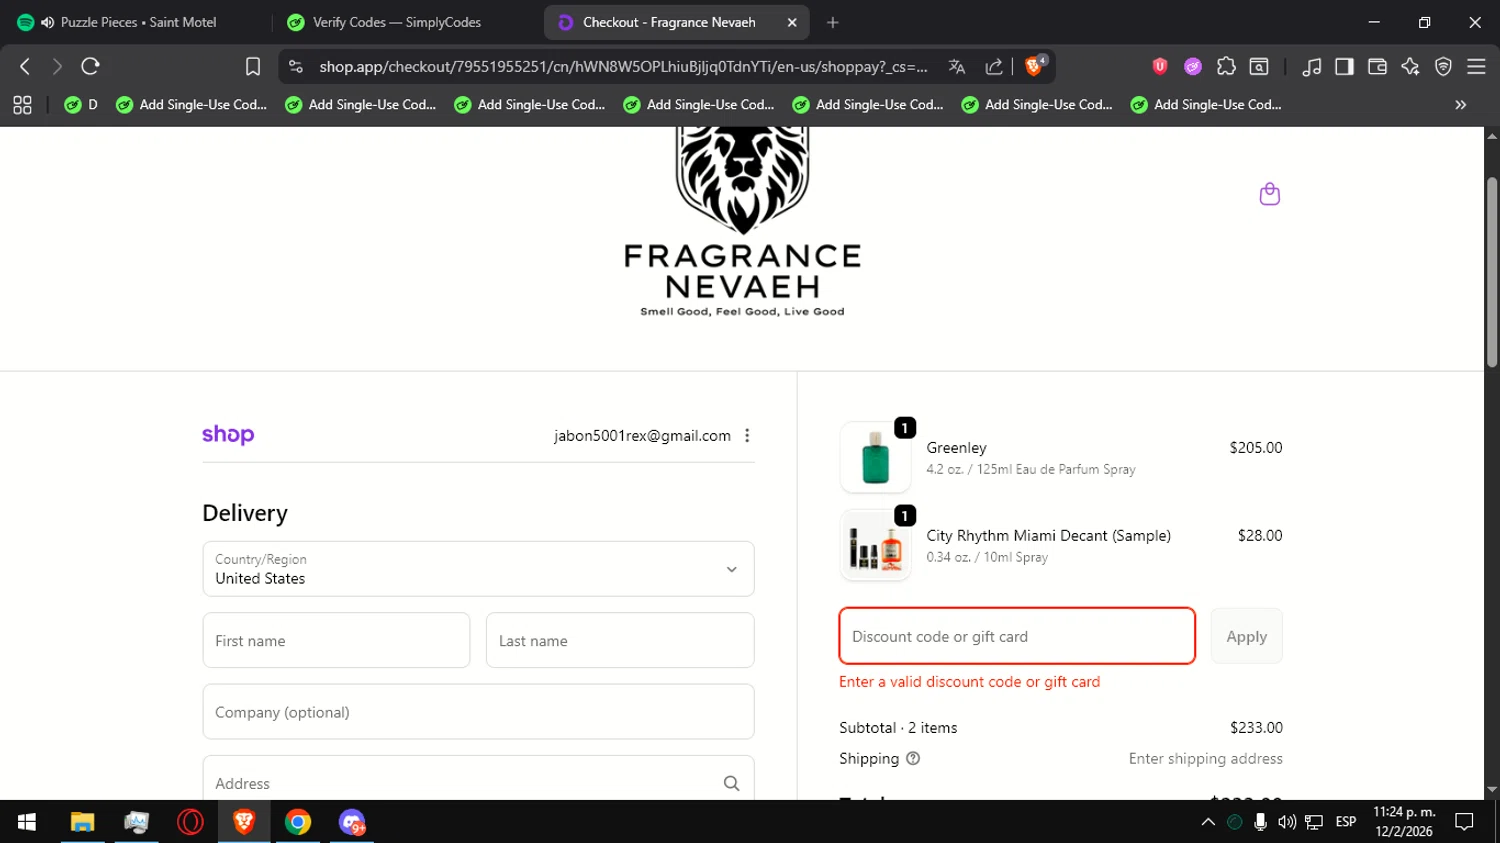Open the ESP language switcher
Viewport: 1500px width, 843px height.
(1346, 822)
